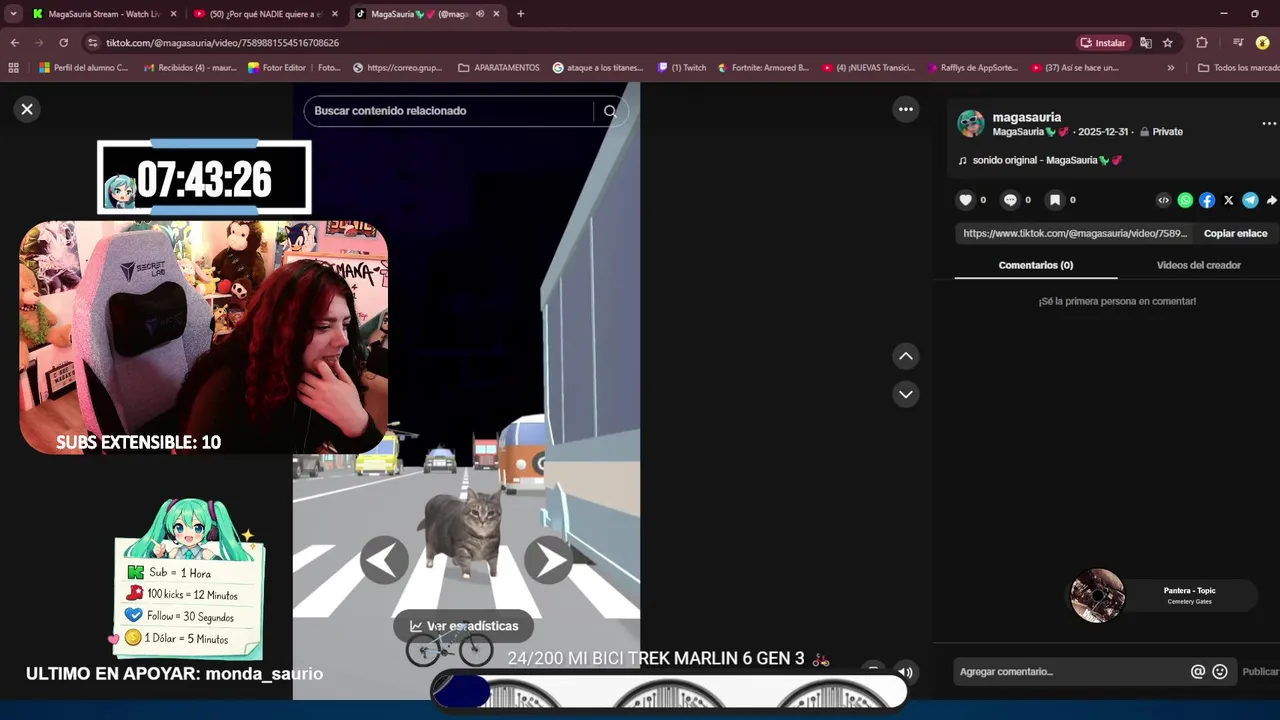Open the three-dot menu above video

pos(905,109)
